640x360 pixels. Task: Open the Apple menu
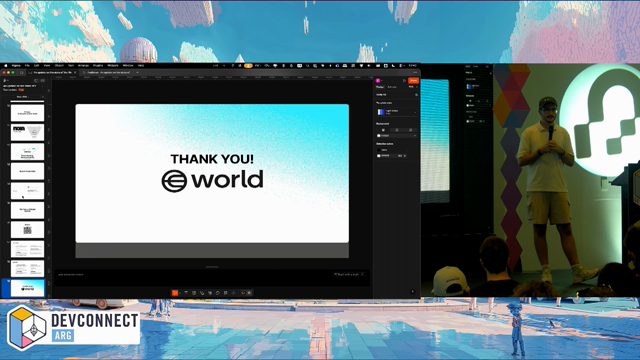pos(6,65)
